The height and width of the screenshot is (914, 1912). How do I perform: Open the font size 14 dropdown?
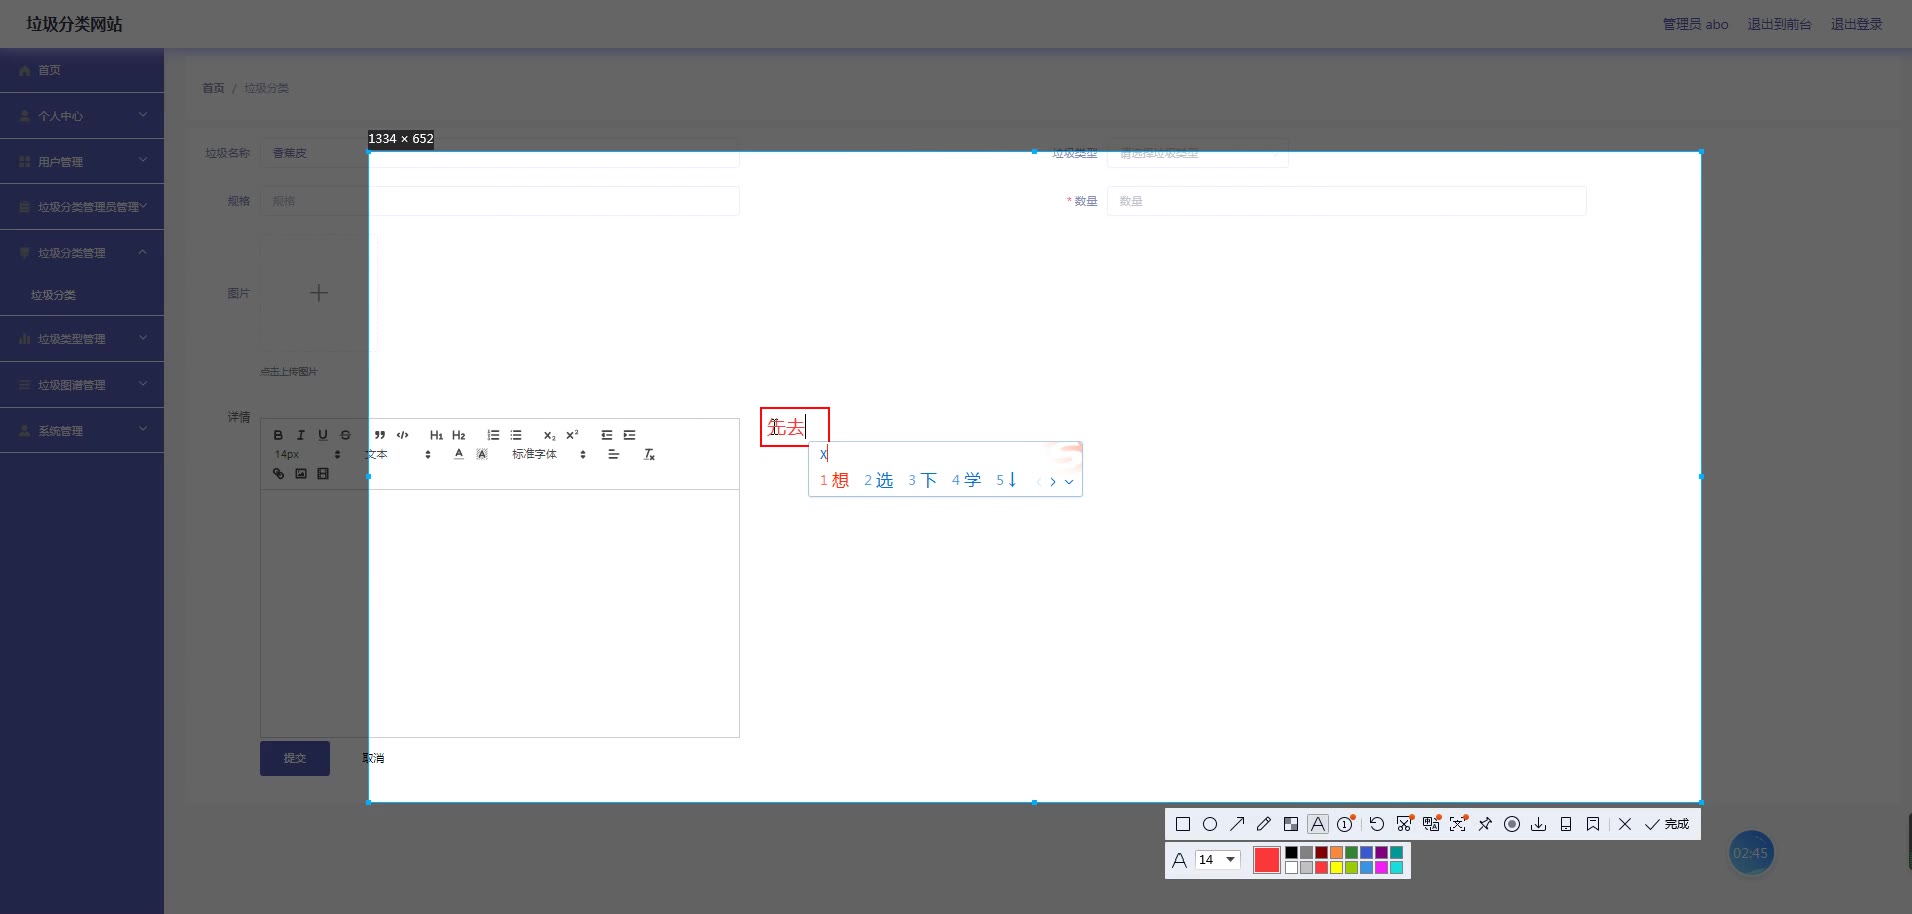[1218, 860]
